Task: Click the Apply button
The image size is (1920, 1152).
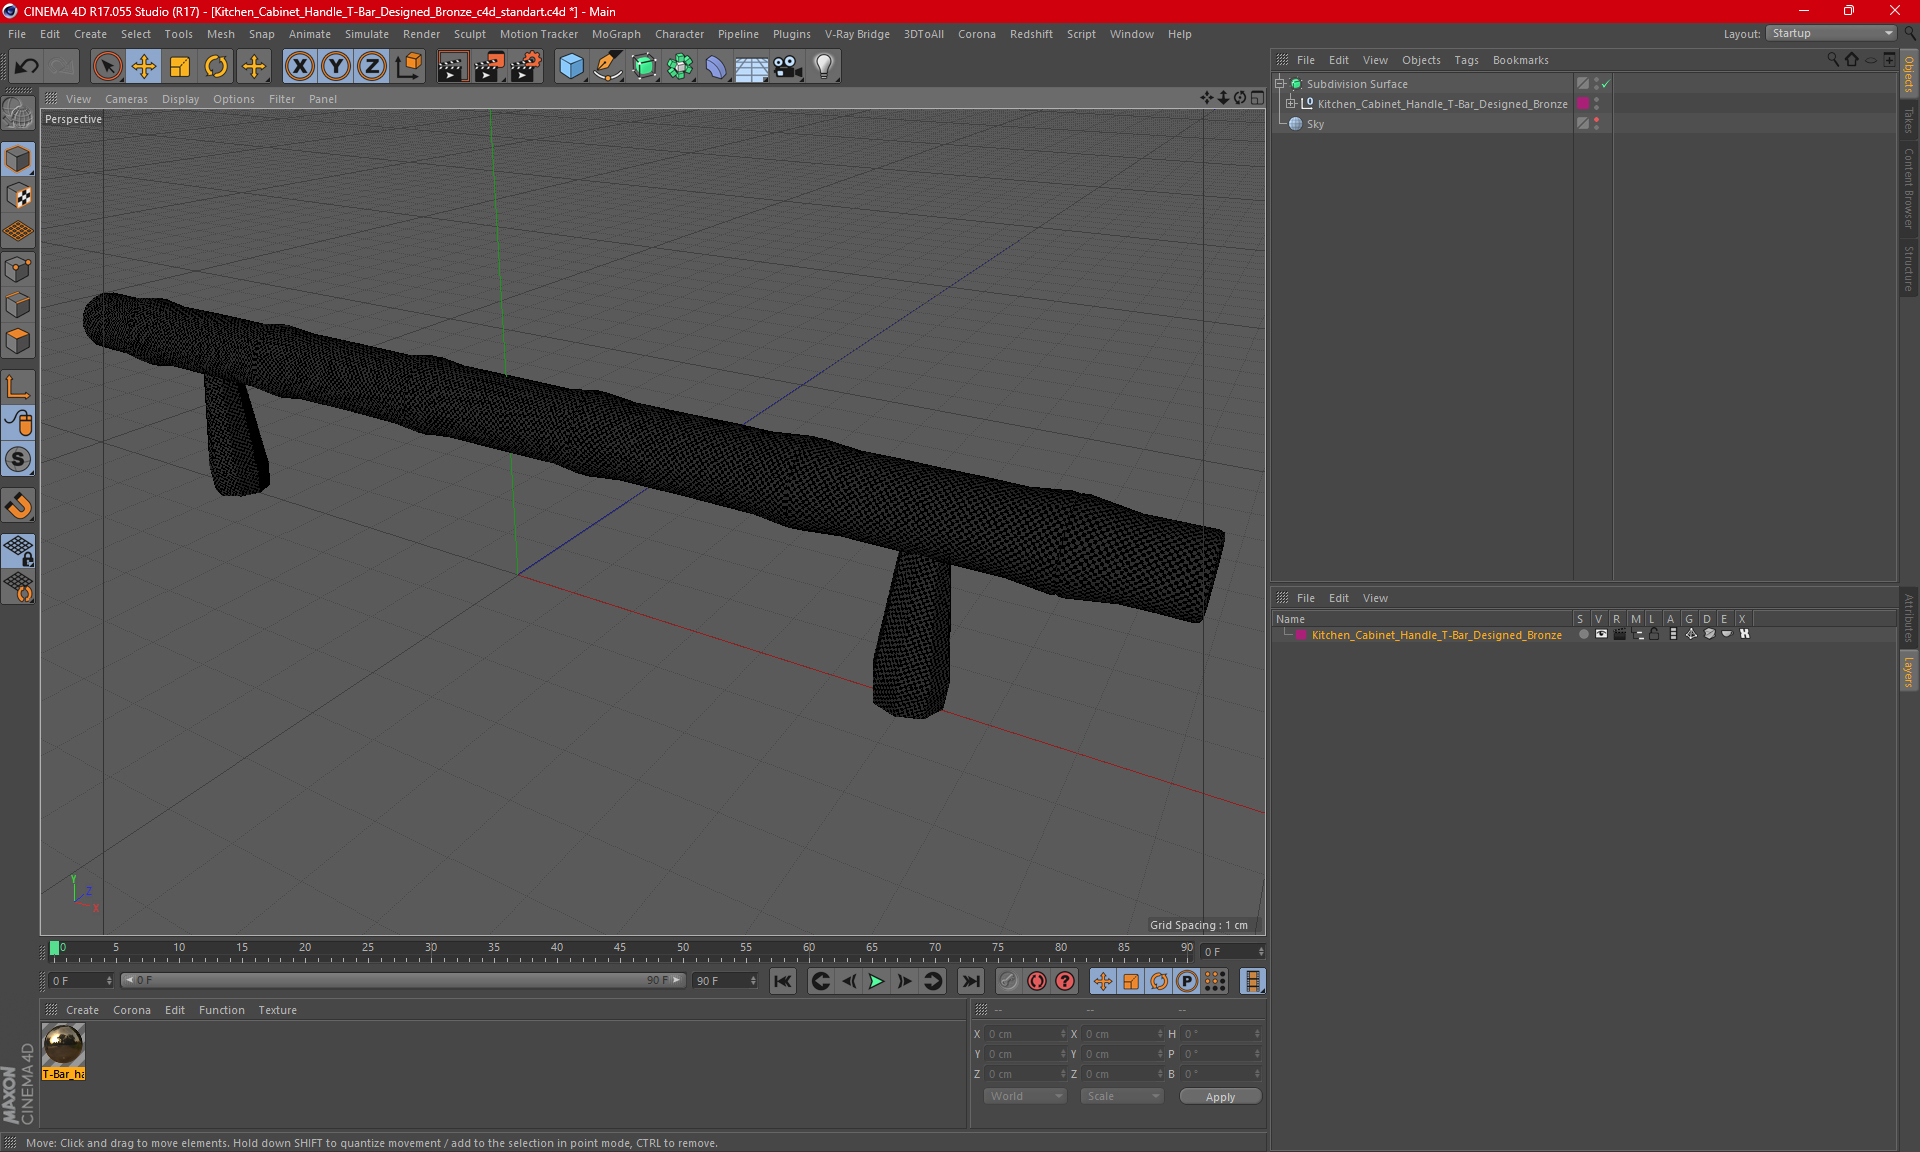Action: coord(1219,1096)
